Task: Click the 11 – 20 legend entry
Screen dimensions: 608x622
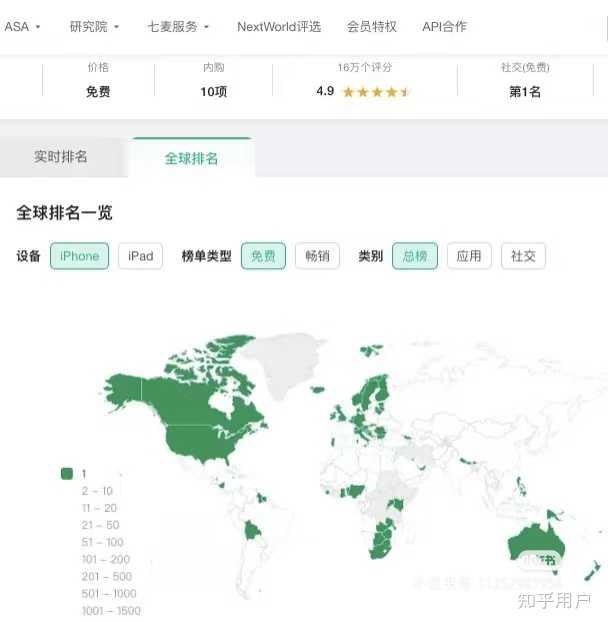Action: tap(99, 508)
